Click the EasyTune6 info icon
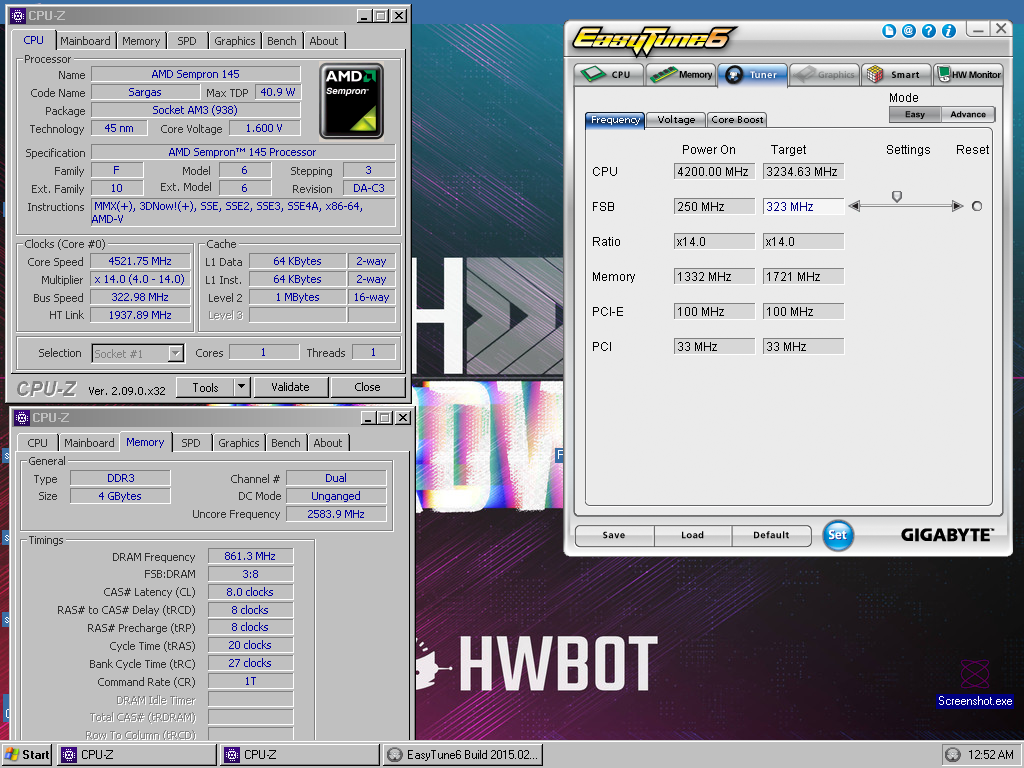 [x=949, y=31]
